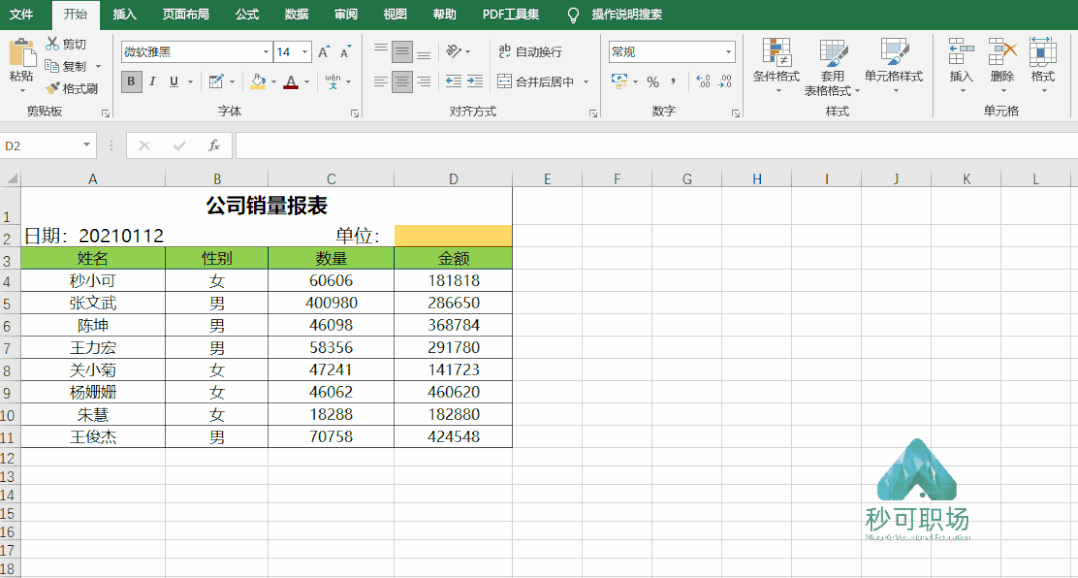Select the yellow 单位 cell next to D2
Screen dimensions: 1078x578
click(x=453, y=235)
